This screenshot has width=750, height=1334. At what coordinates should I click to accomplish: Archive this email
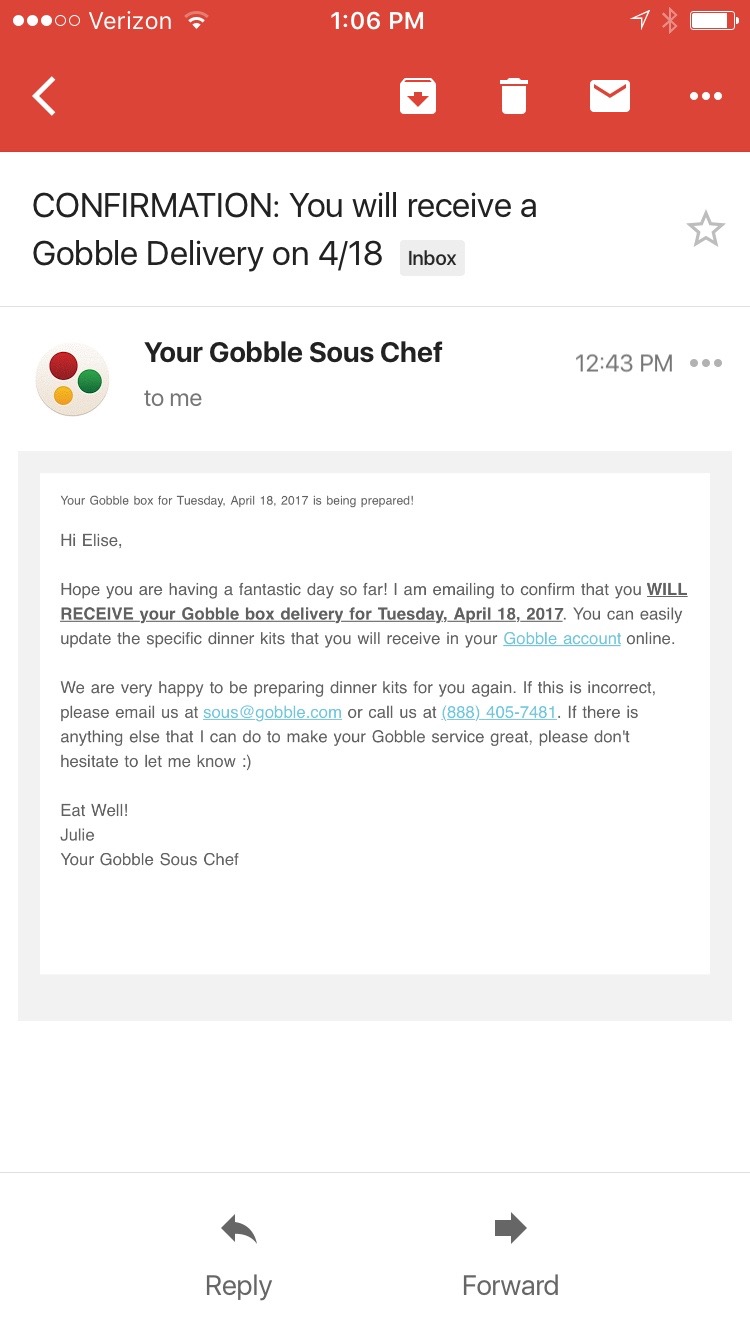[x=418, y=96]
